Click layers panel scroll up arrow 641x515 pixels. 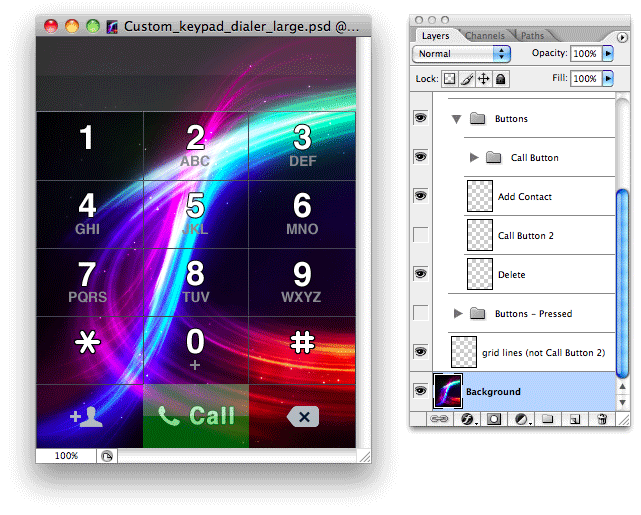coord(622,387)
